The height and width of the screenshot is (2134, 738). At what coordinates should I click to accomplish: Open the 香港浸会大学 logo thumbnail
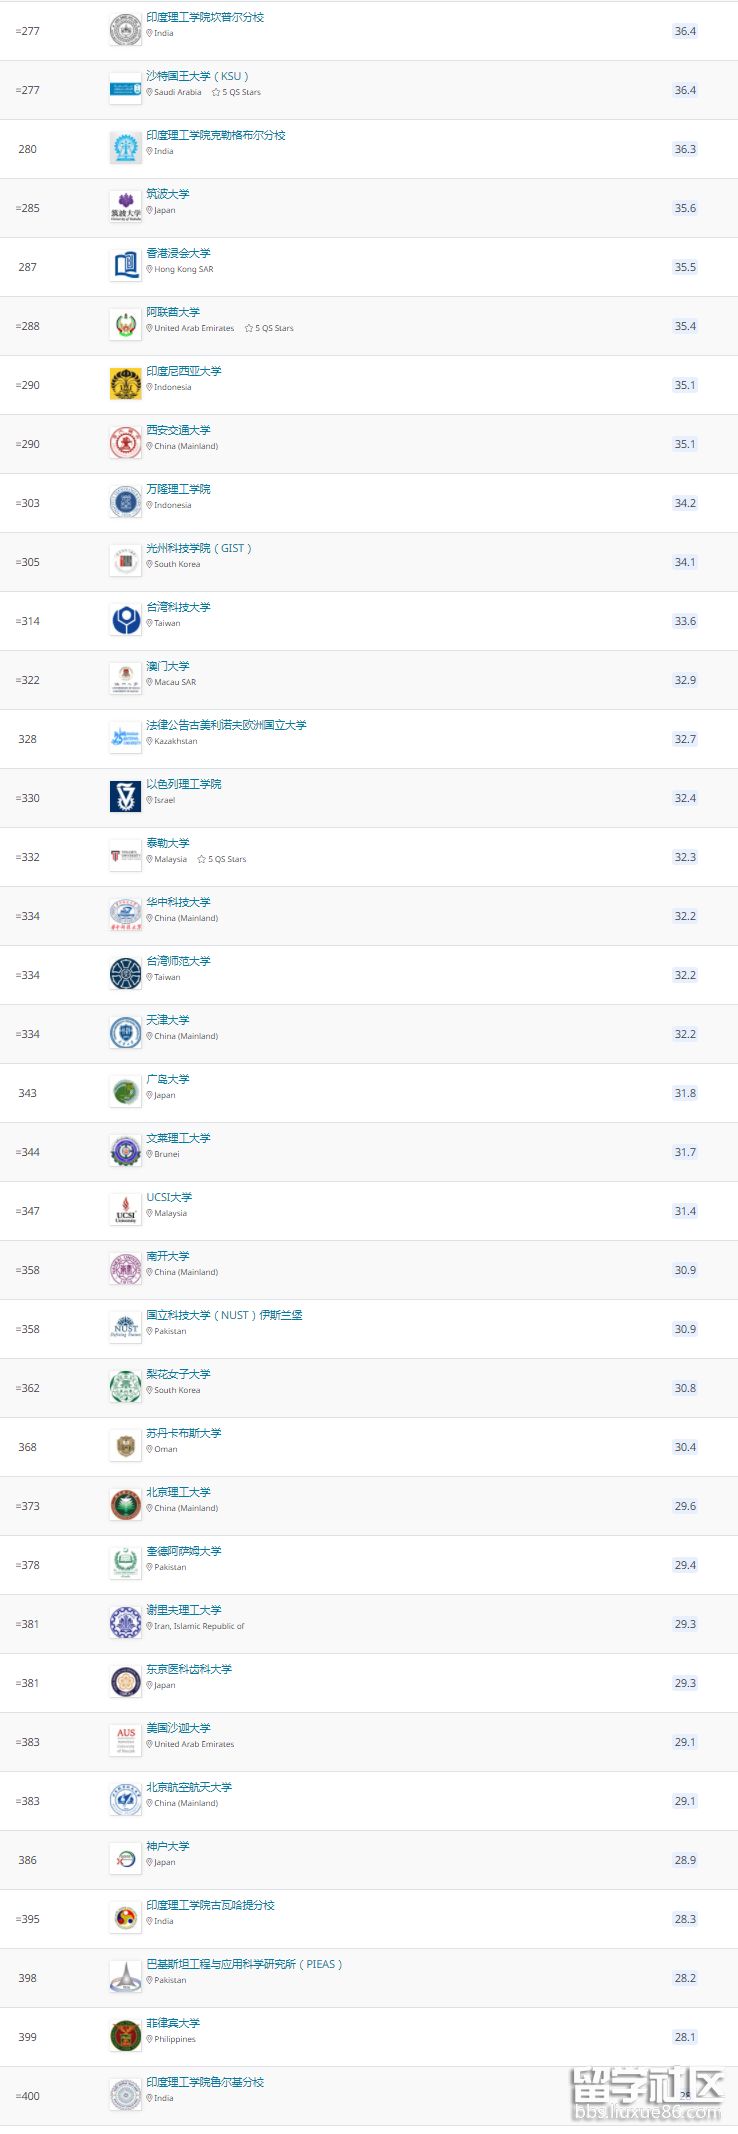(x=125, y=267)
